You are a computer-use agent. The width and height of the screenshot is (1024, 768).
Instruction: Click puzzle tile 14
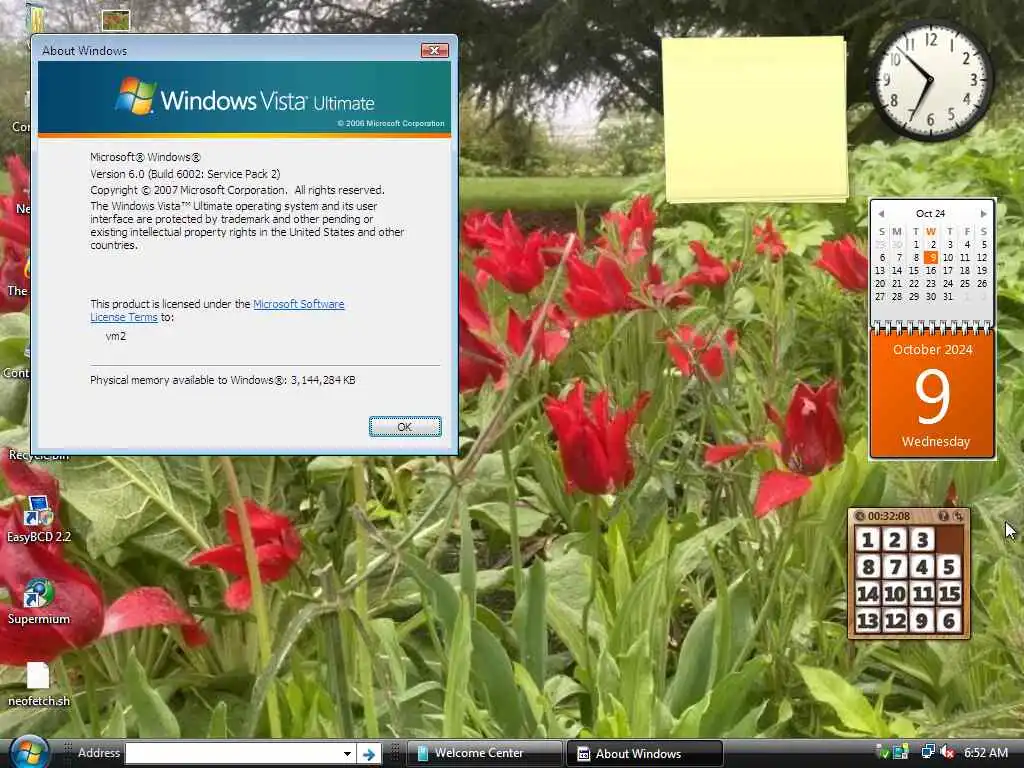tap(868, 594)
